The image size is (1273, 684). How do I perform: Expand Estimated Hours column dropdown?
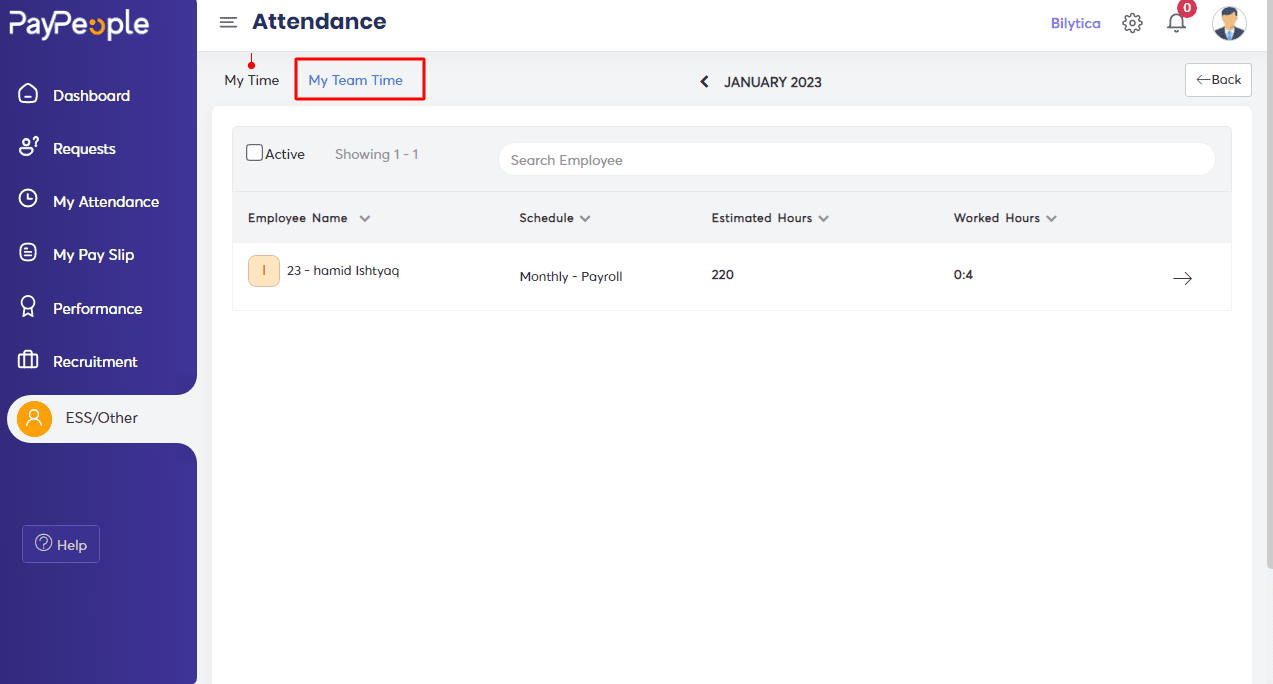click(x=823, y=218)
